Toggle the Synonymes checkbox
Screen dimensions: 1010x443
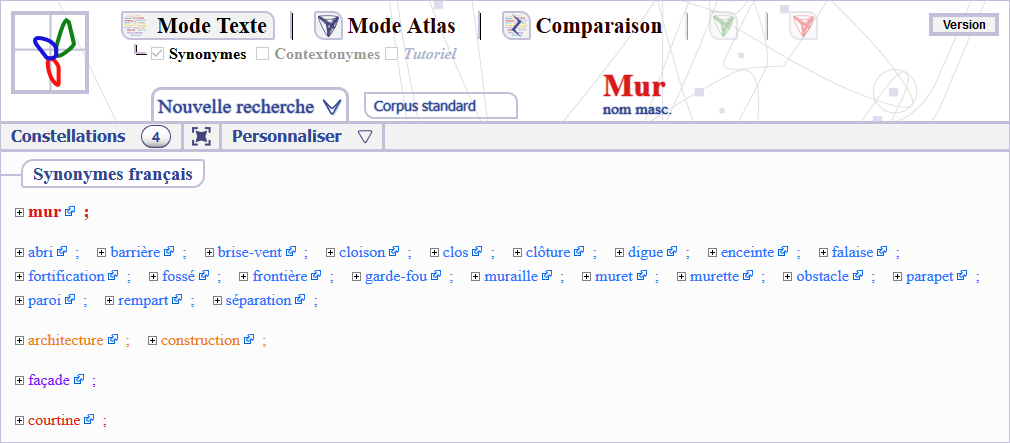(157, 54)
